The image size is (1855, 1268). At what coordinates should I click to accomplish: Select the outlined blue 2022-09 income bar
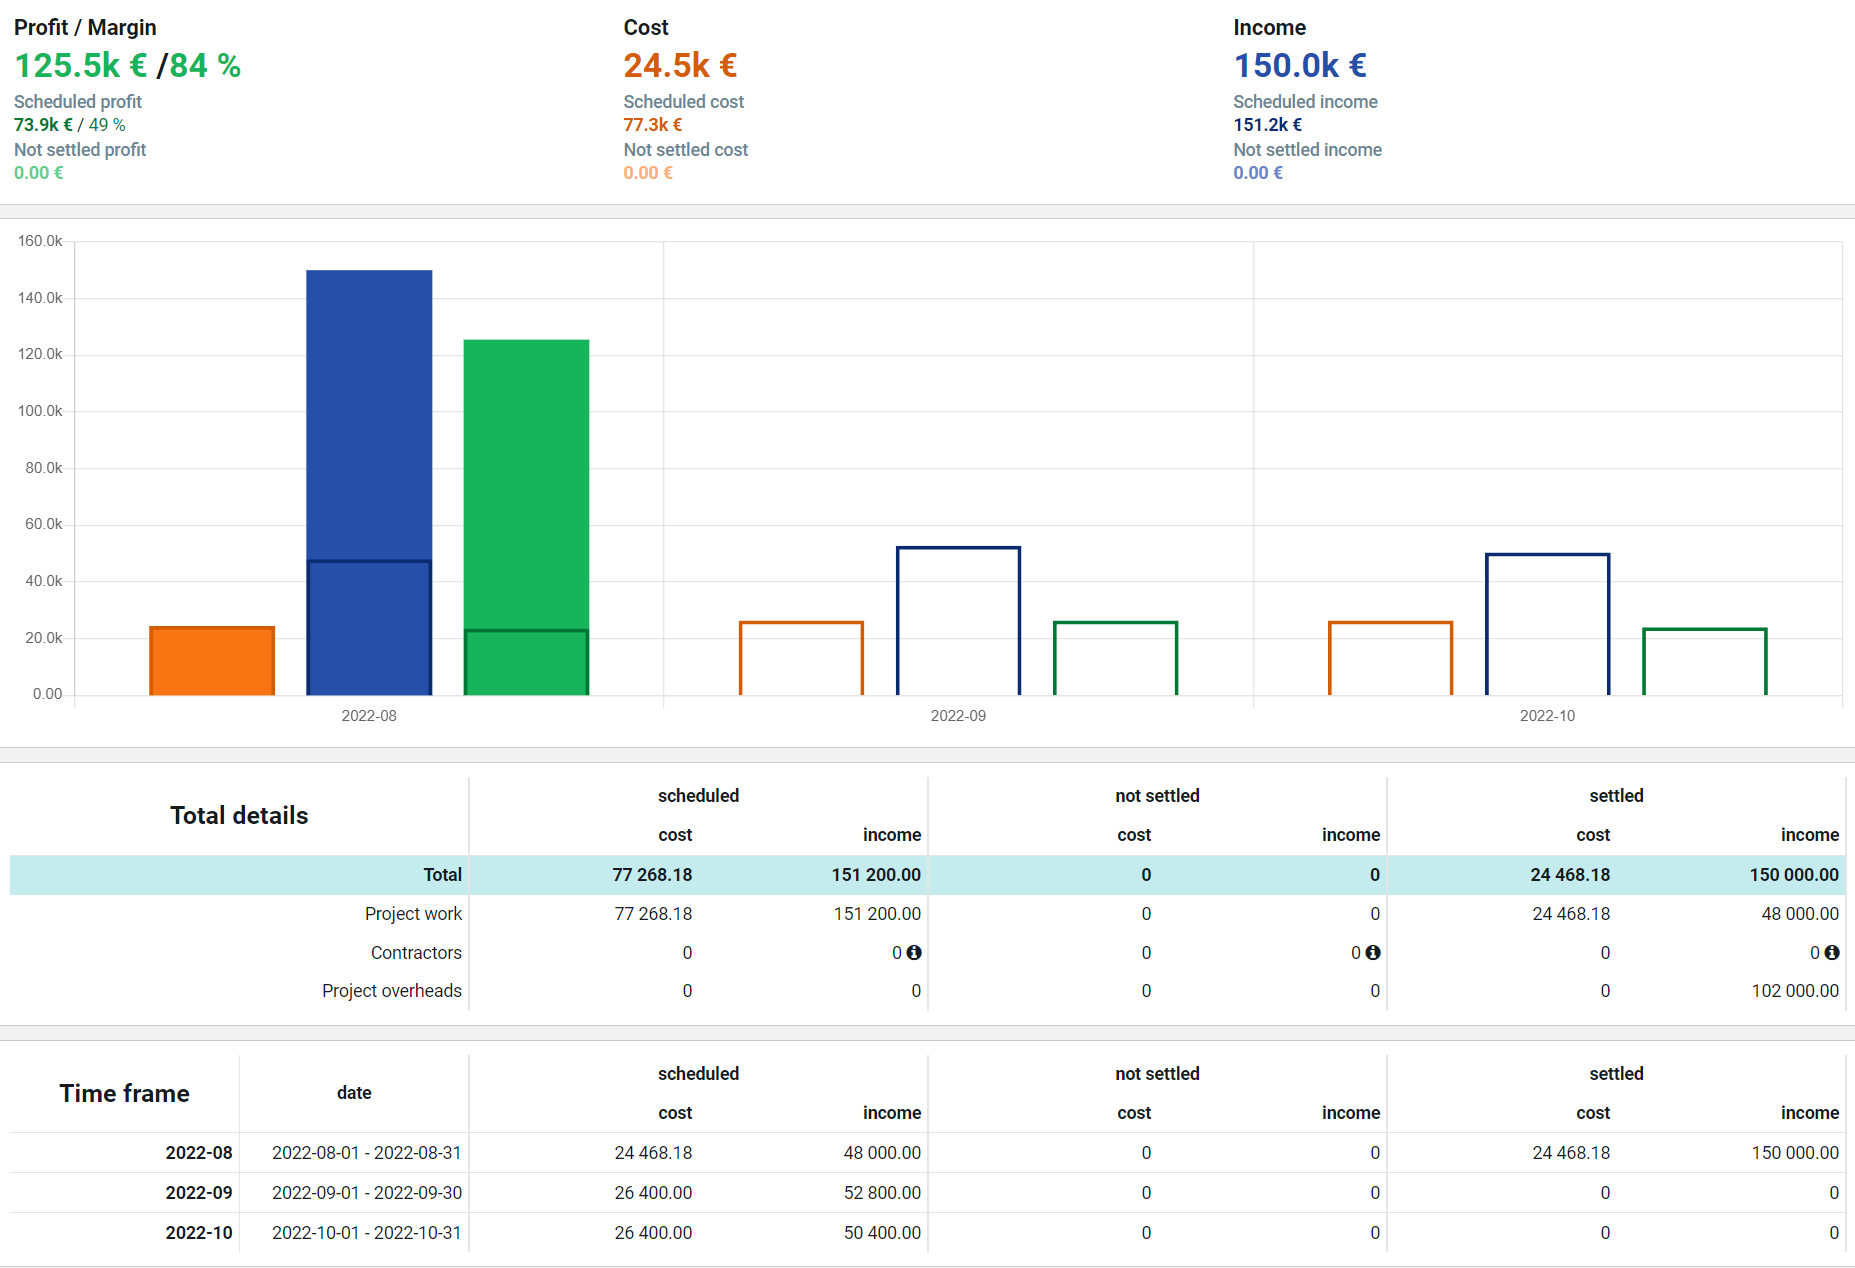pos(958,621)
